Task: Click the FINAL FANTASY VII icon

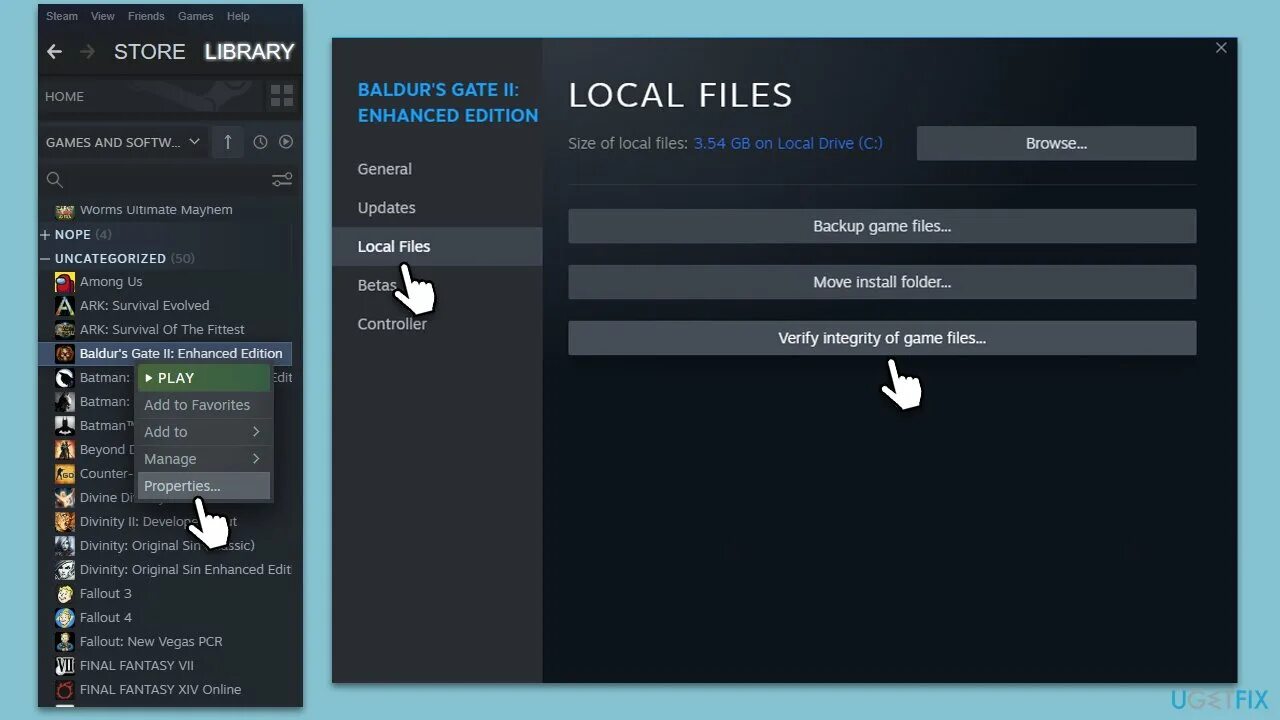Action: coord(65,666)
